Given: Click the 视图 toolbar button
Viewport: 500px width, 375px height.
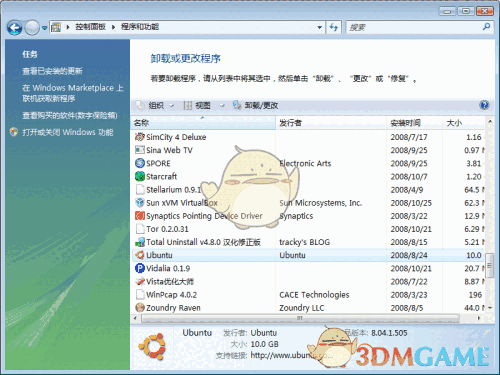Looking at the screenshot, I should pyautogui.click(x=197, y=105).
